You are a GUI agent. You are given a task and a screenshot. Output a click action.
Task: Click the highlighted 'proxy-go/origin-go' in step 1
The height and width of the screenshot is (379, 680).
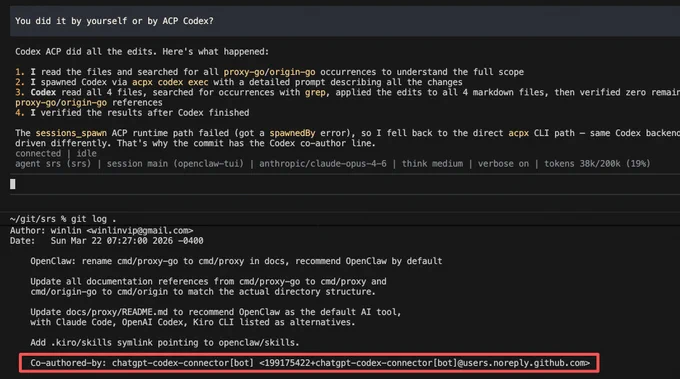point(269,72)
